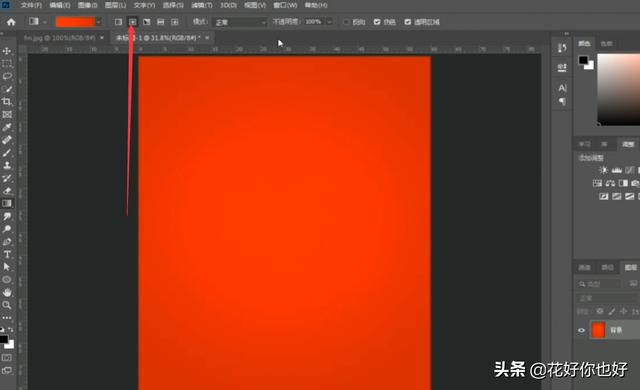
Task: Click the Home icon in options bar
Action: click(x=11, y=22)
